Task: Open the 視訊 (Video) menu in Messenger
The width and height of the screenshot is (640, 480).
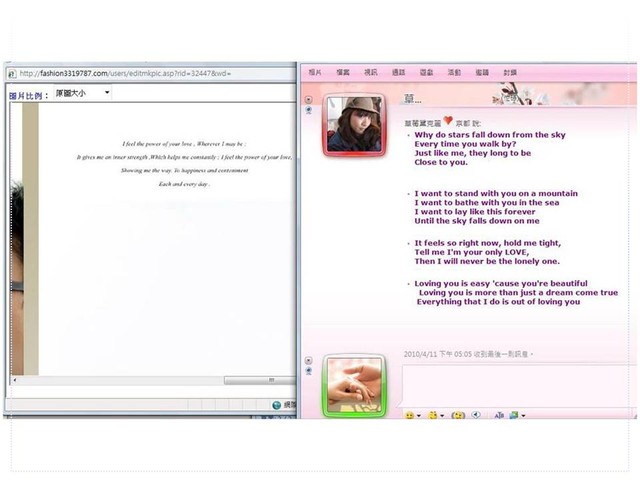Action: tap(371, 72)
